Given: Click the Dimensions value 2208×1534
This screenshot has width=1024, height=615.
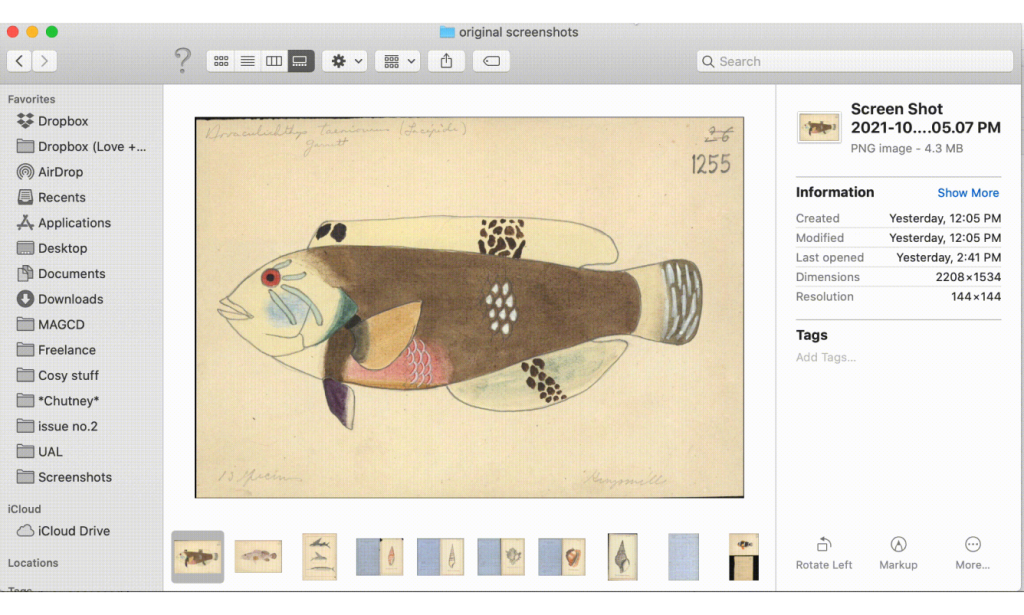Looking at the screenshot, I should 968,277.
